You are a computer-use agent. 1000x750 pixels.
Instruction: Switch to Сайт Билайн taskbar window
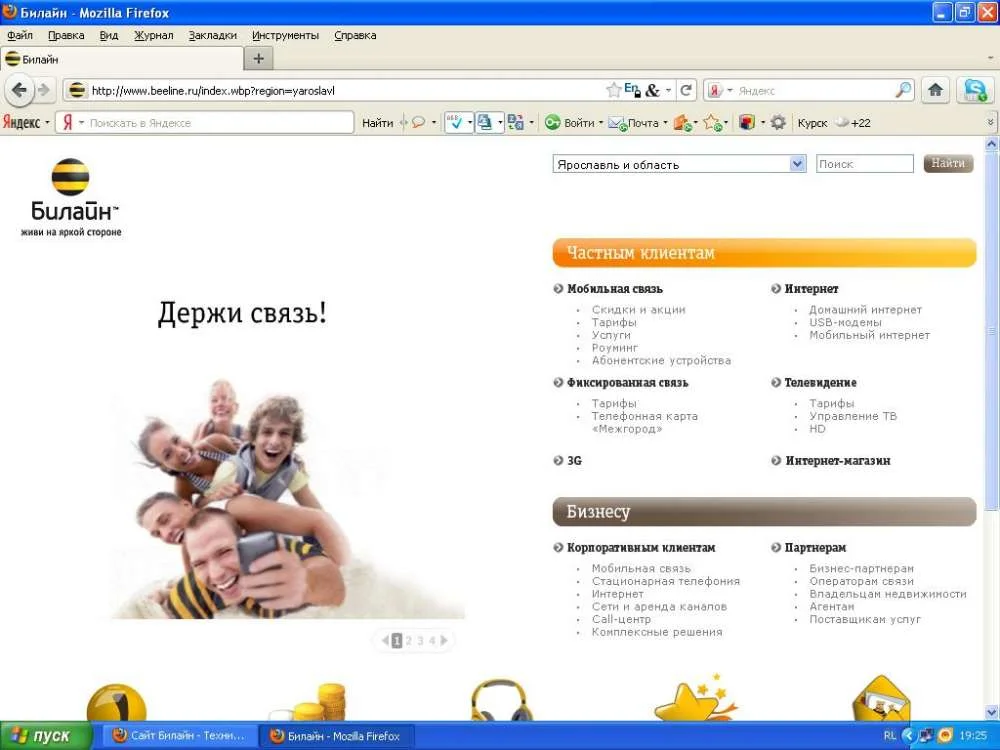click(x=179, y=736)
